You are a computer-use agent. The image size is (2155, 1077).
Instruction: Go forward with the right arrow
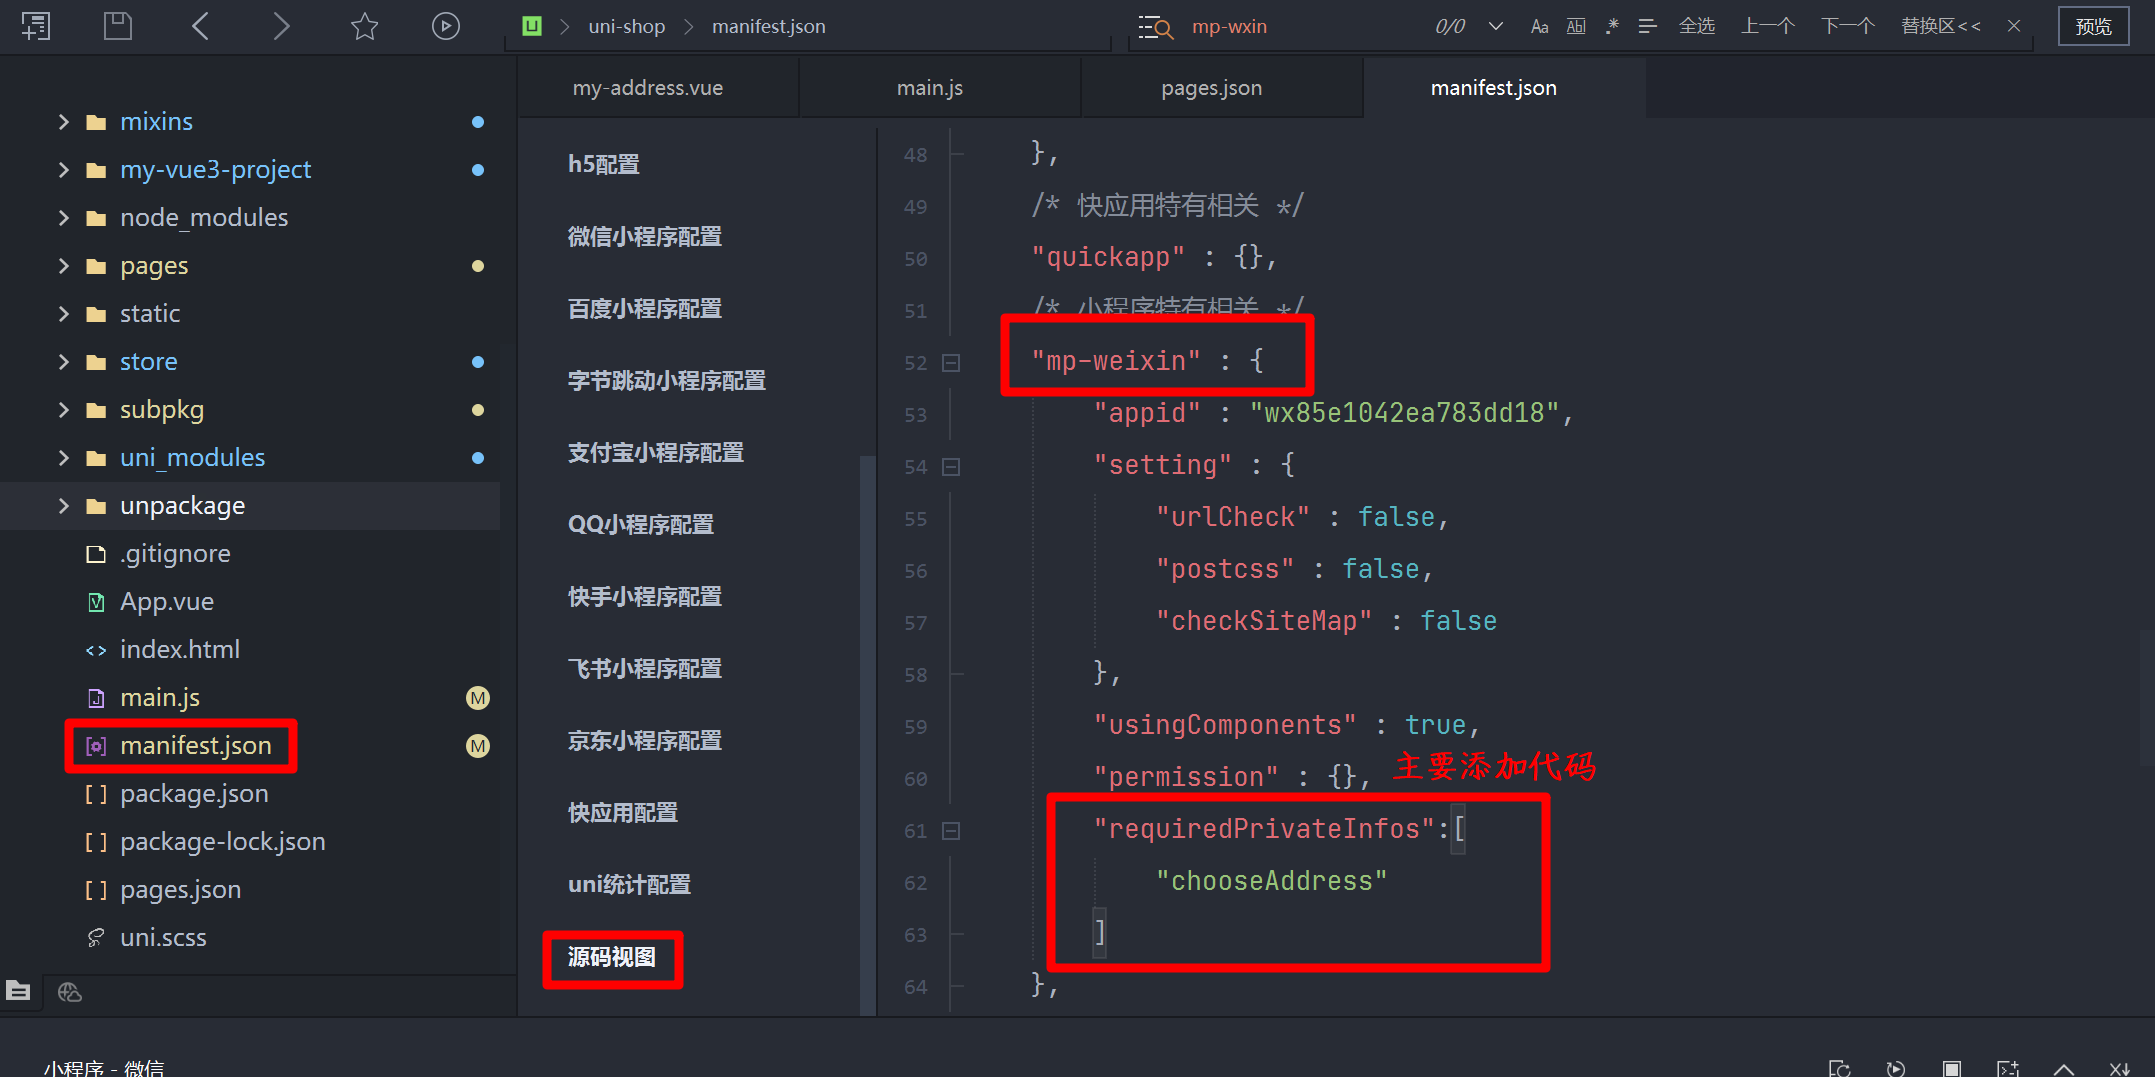click(x=282, y=26)
